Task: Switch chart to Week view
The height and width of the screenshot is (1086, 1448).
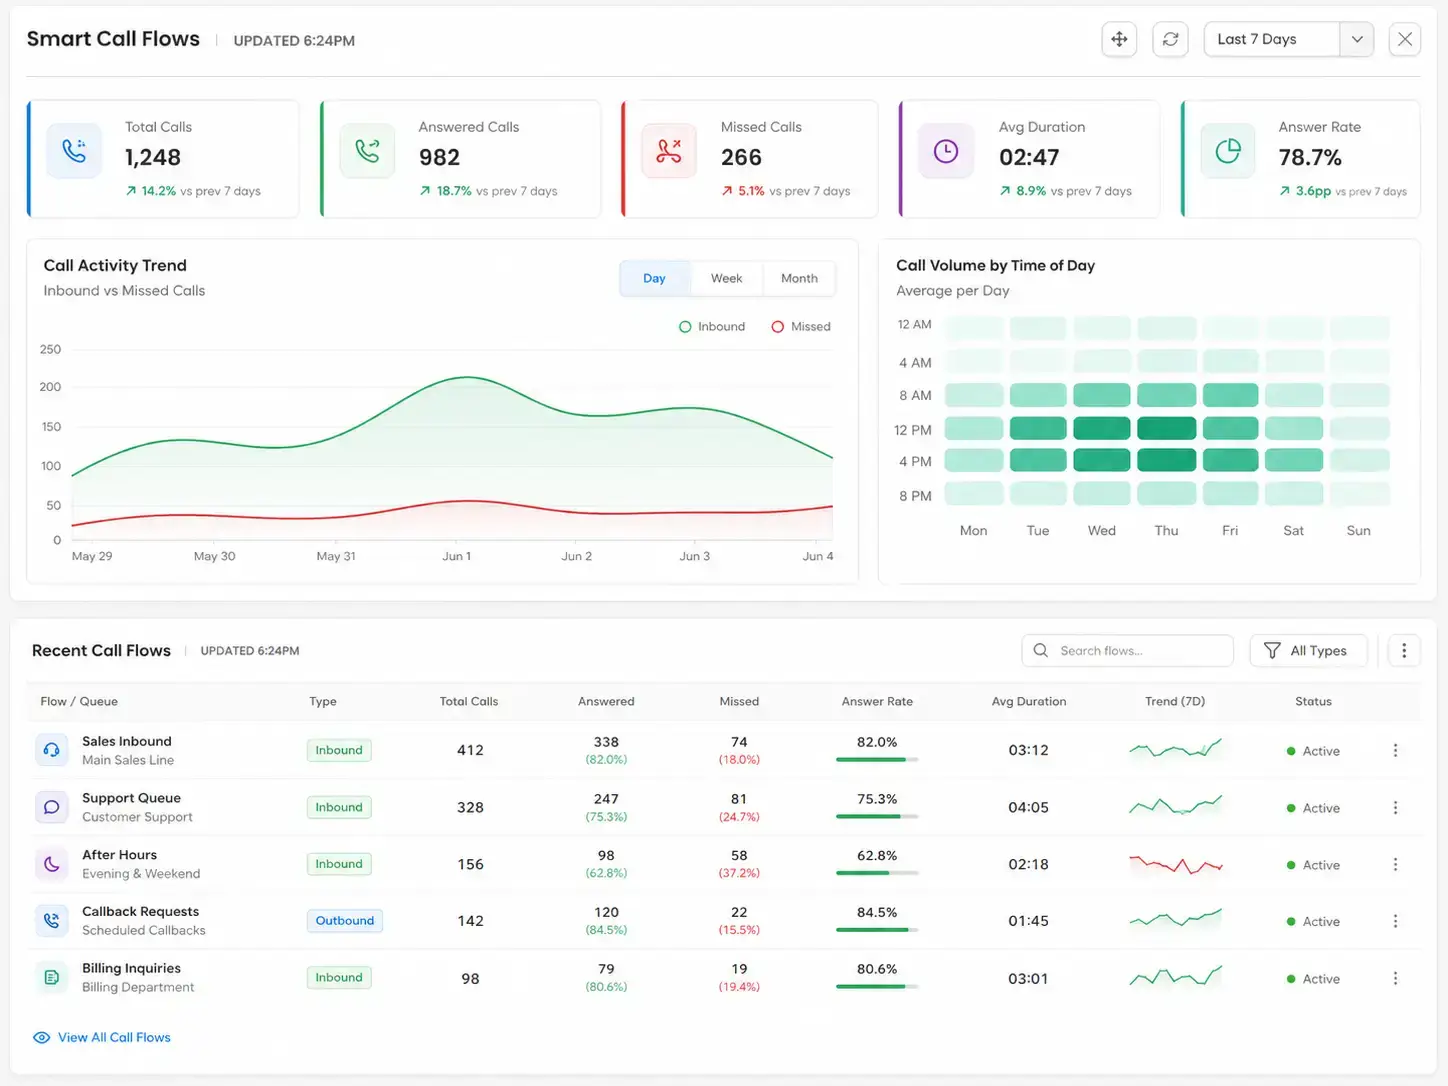Action: (726, 278)
